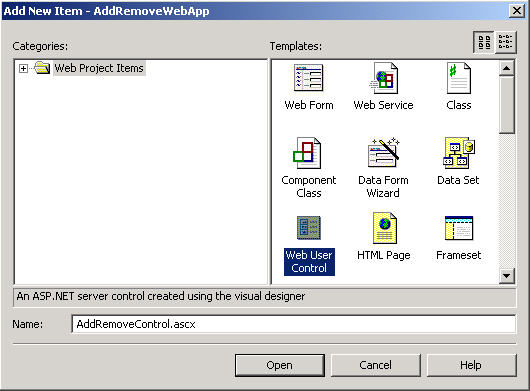Switch templates to large icons view
This screenshot has height=391, width=530.
(x=484, y=42)
